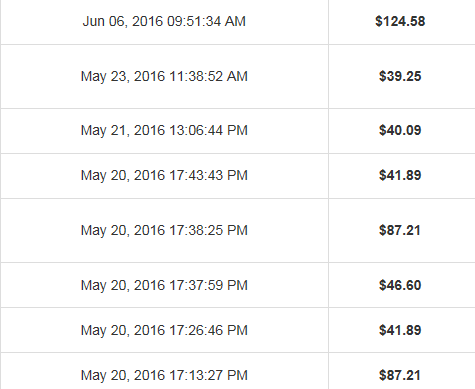Click $87.21 in the 17:38:25 PM row
Viewport: 475px width, 389px height.
pyautogui.click(x=400, y=230)
